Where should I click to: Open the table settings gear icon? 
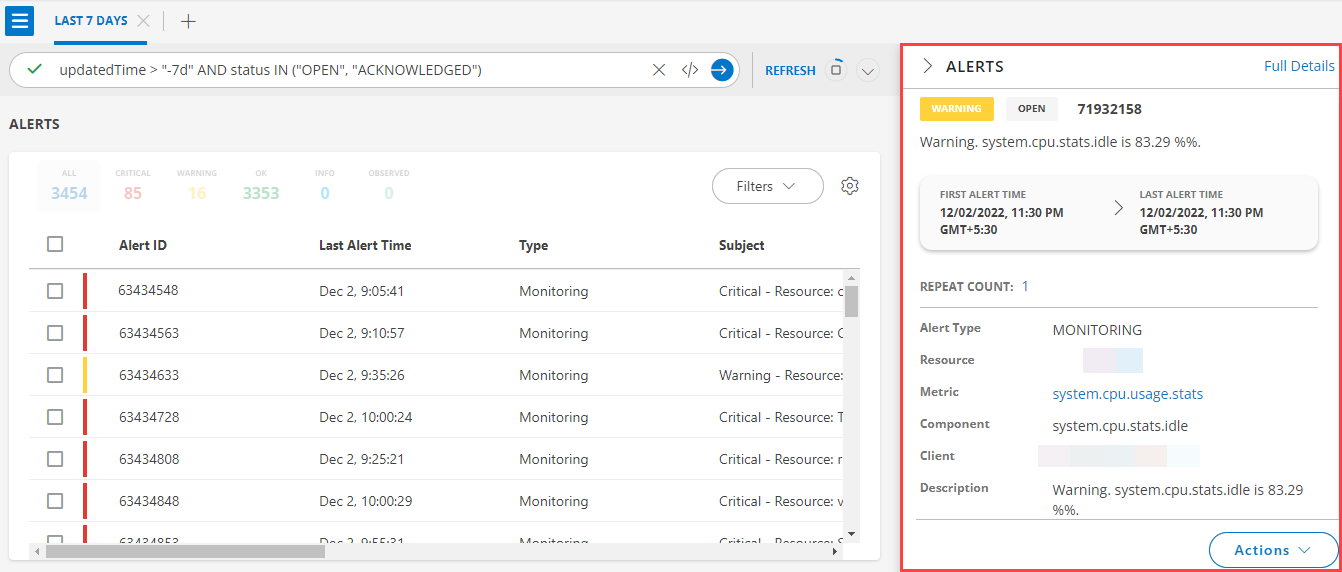tap(850, 186)
